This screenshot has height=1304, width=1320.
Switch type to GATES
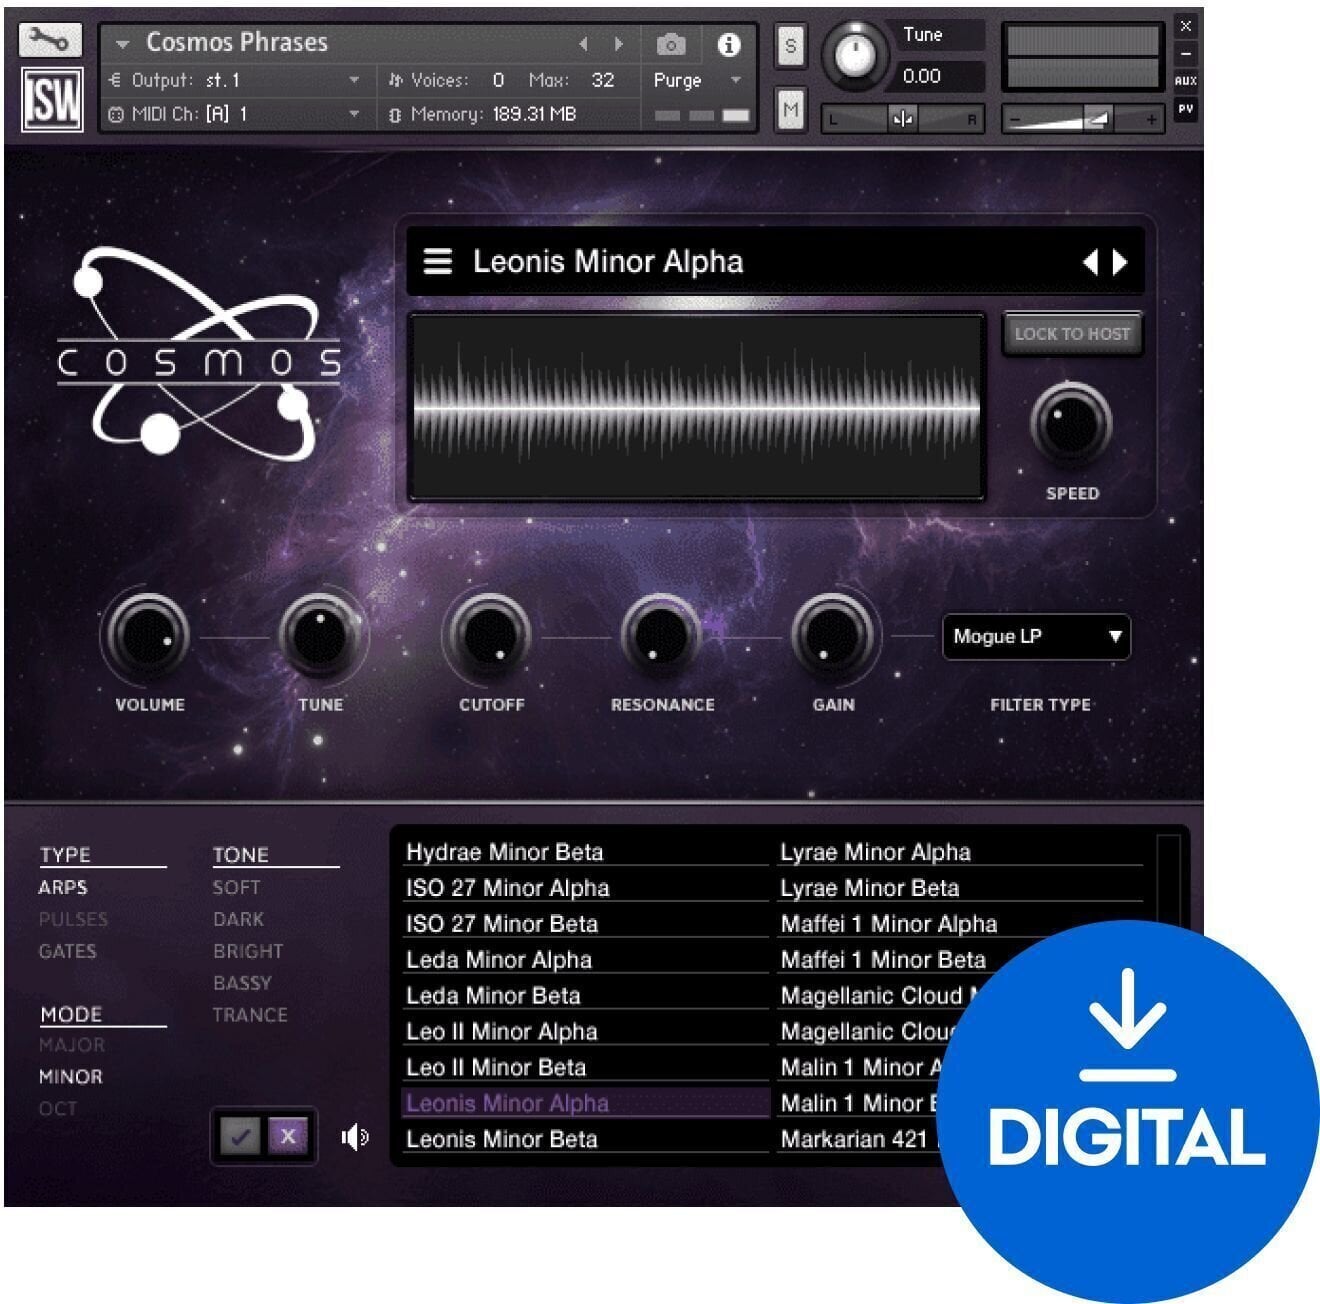click(x=67, y=951)
